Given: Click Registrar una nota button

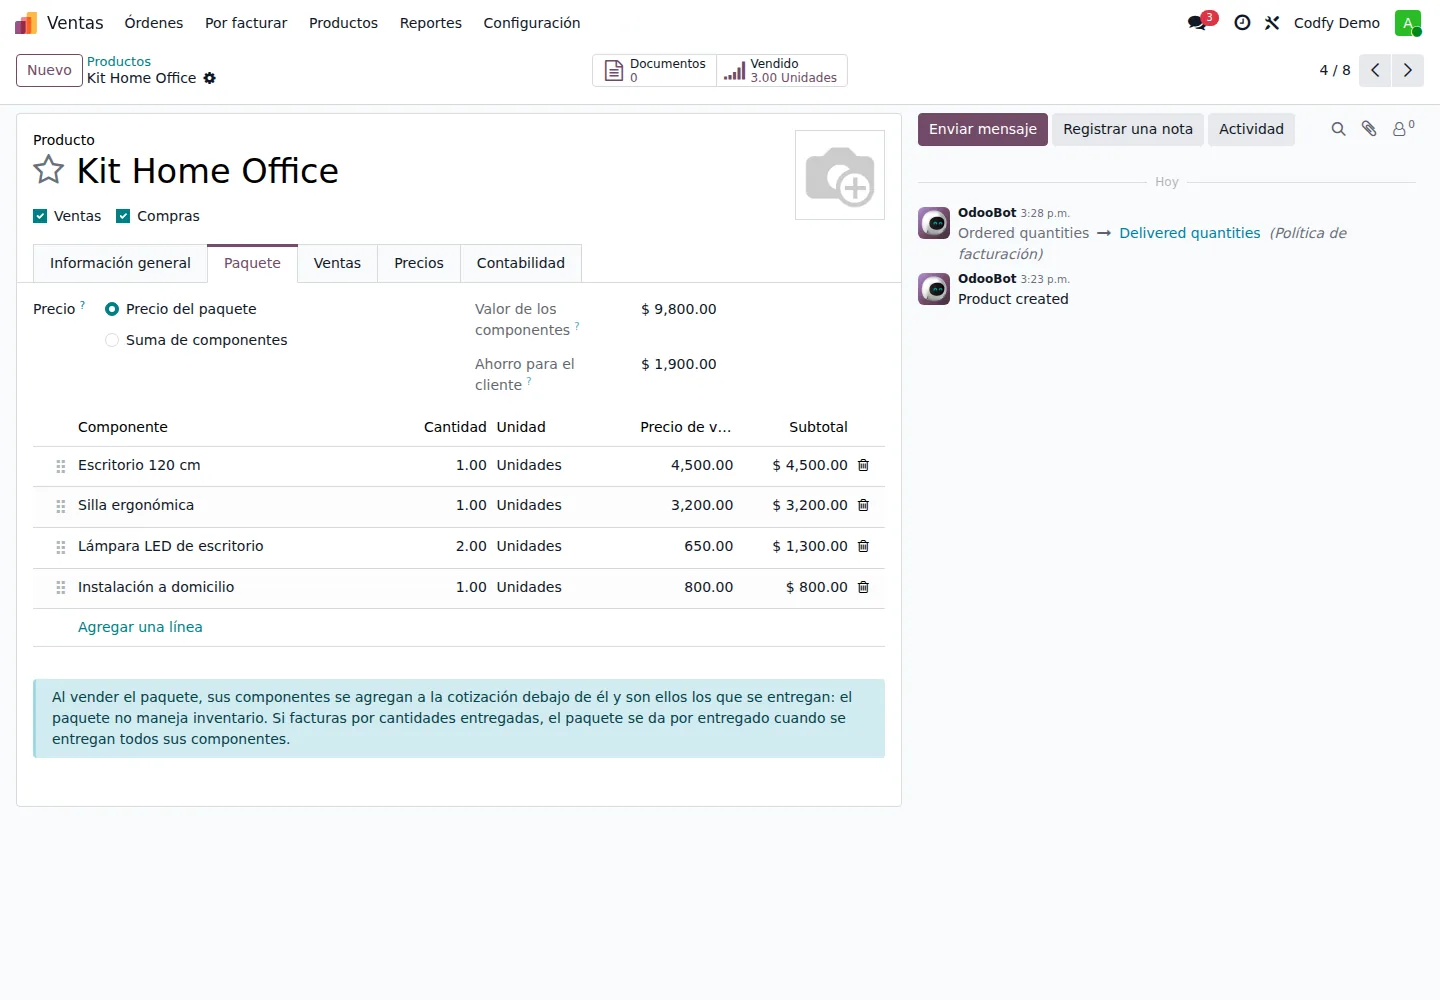Looking at the screenshot, I should tap(1128, 129).
